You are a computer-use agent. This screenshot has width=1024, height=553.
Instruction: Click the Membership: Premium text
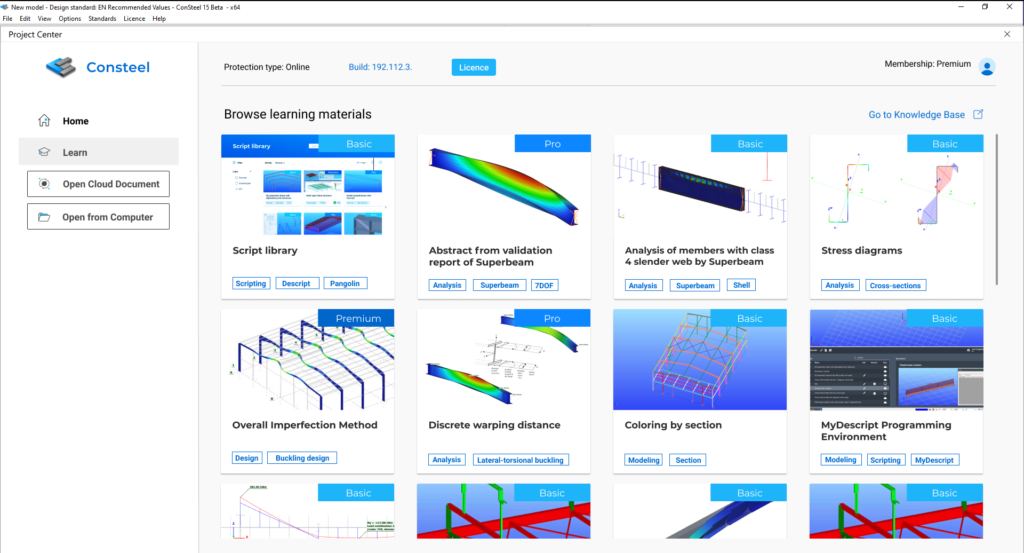point(927,64)
